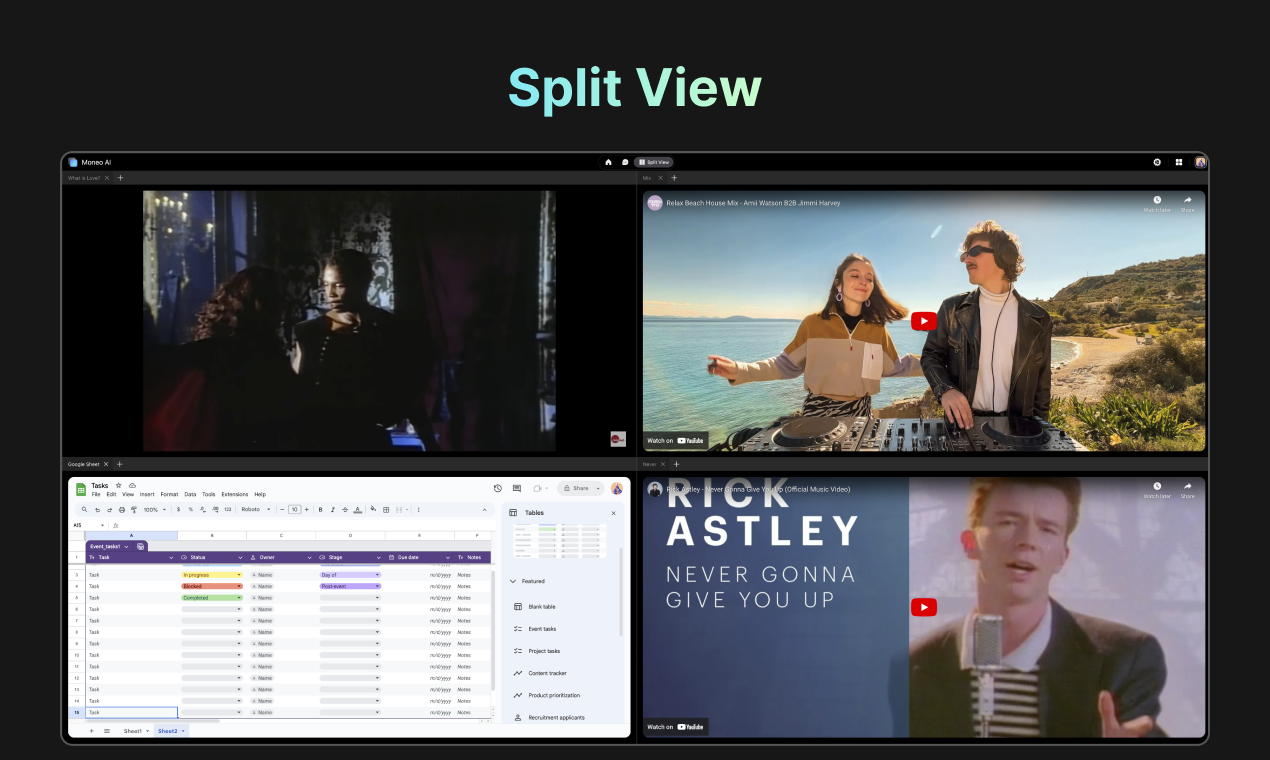Add a new tab next to What is Love?
The image size is (1270, 760).
point(120,178)
